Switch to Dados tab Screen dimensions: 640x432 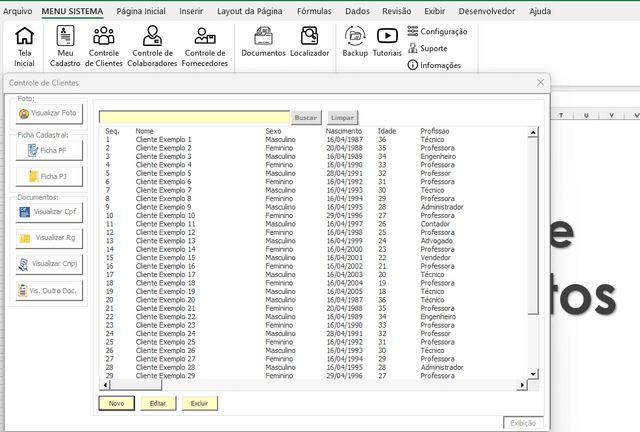click(x=357, y=11)
